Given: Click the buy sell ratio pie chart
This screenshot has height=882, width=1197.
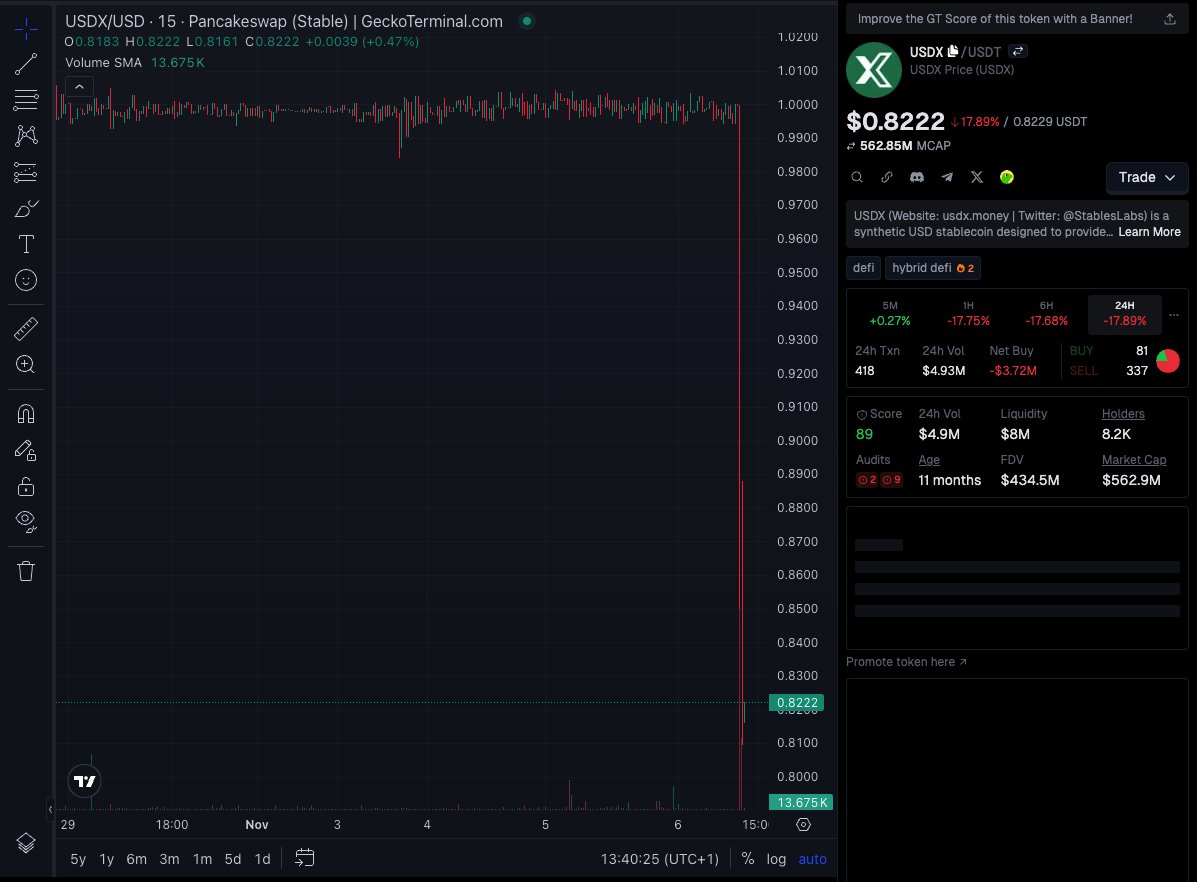Looking at the screenshot, I should point(1168,360).
